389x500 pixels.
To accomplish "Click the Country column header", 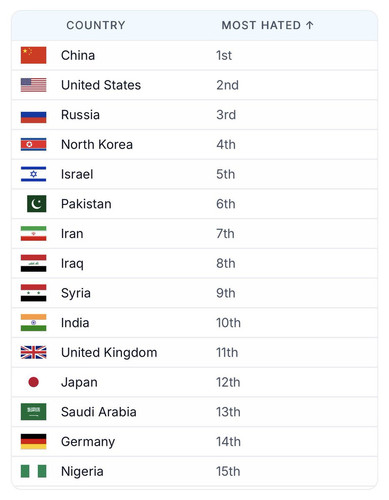I will click(96, 25).
